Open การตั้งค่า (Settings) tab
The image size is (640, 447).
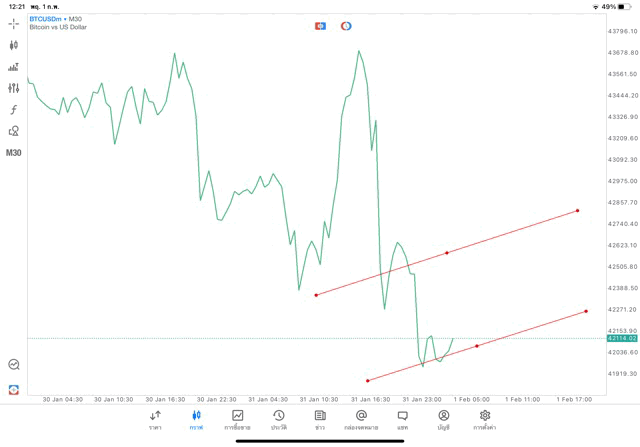click(485, 419)
